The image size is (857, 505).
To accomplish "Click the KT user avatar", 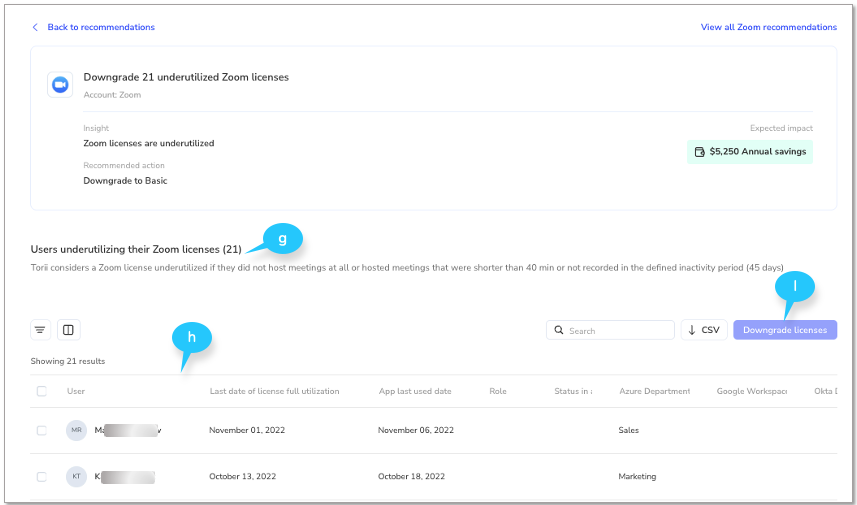I will pos(77,476).
